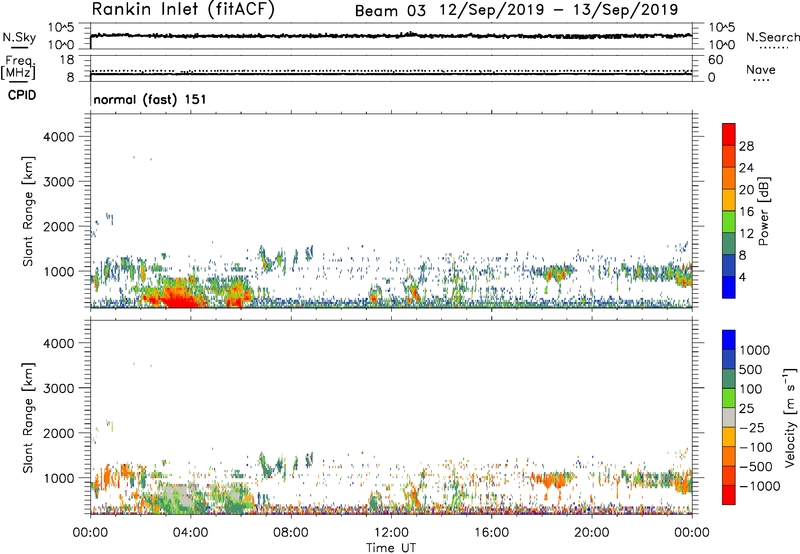Click the 'Rankin Inlet (fitACF)' title
800x554 pixels.
pyautogui.click(x=183, y=9)
